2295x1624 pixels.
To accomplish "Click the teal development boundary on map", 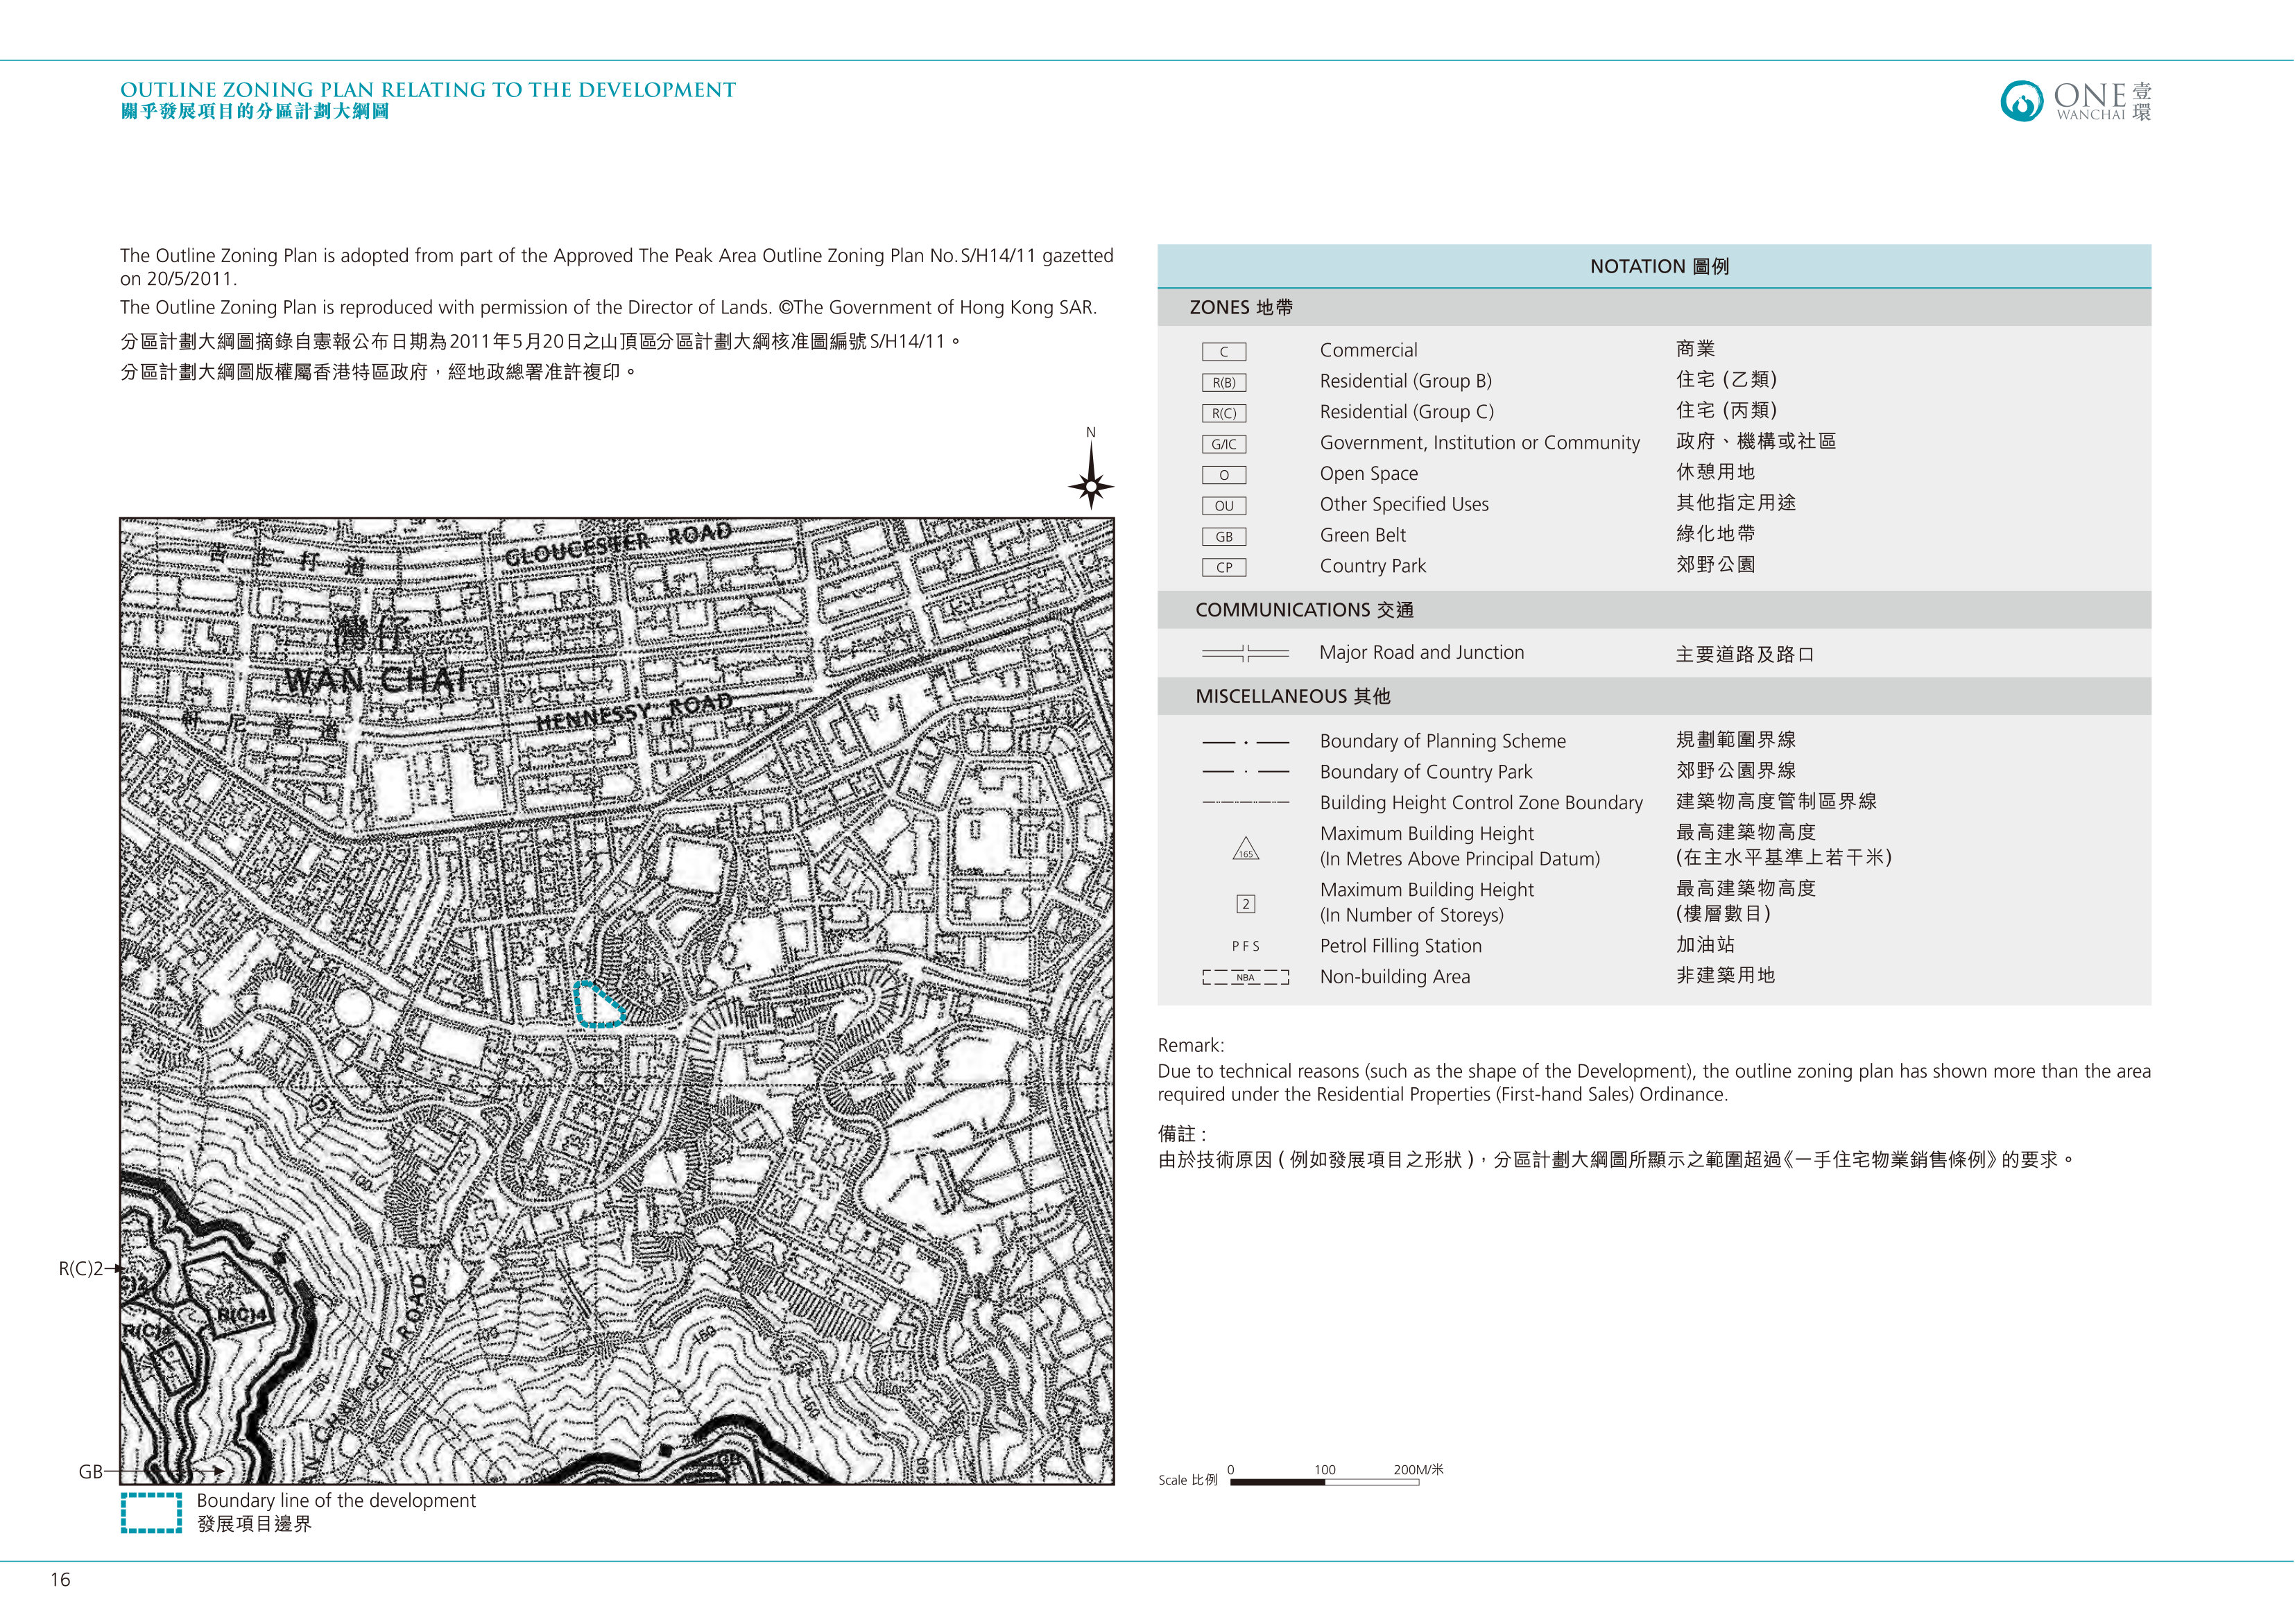I will pos(598,1004).
